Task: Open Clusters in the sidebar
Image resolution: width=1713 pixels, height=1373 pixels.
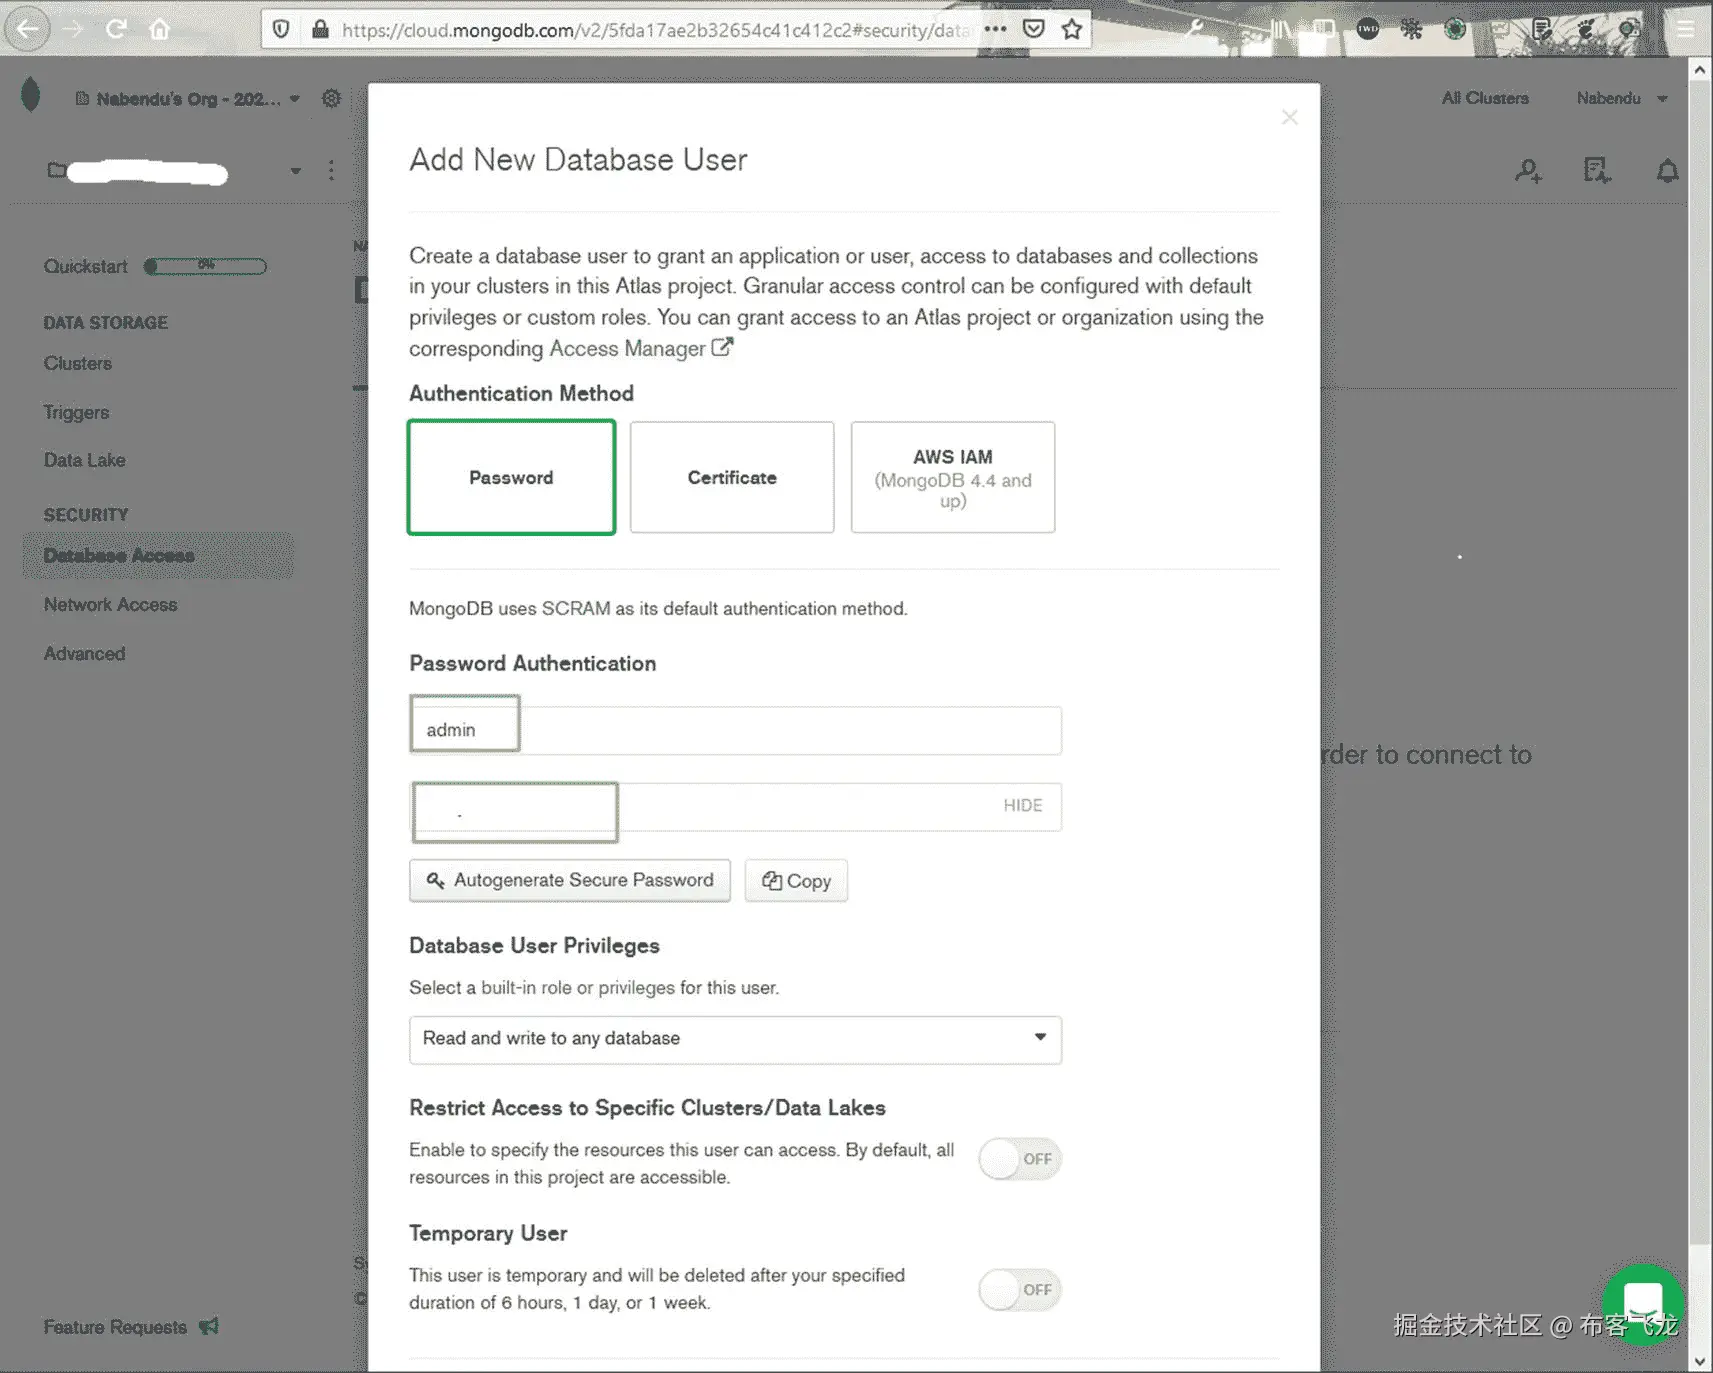Action: pyautogui.click(x=78, y=363)
